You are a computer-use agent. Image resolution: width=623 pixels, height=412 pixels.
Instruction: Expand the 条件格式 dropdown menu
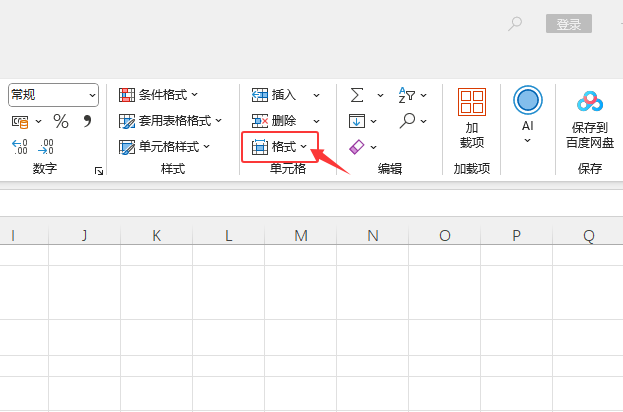coord(159,95)
